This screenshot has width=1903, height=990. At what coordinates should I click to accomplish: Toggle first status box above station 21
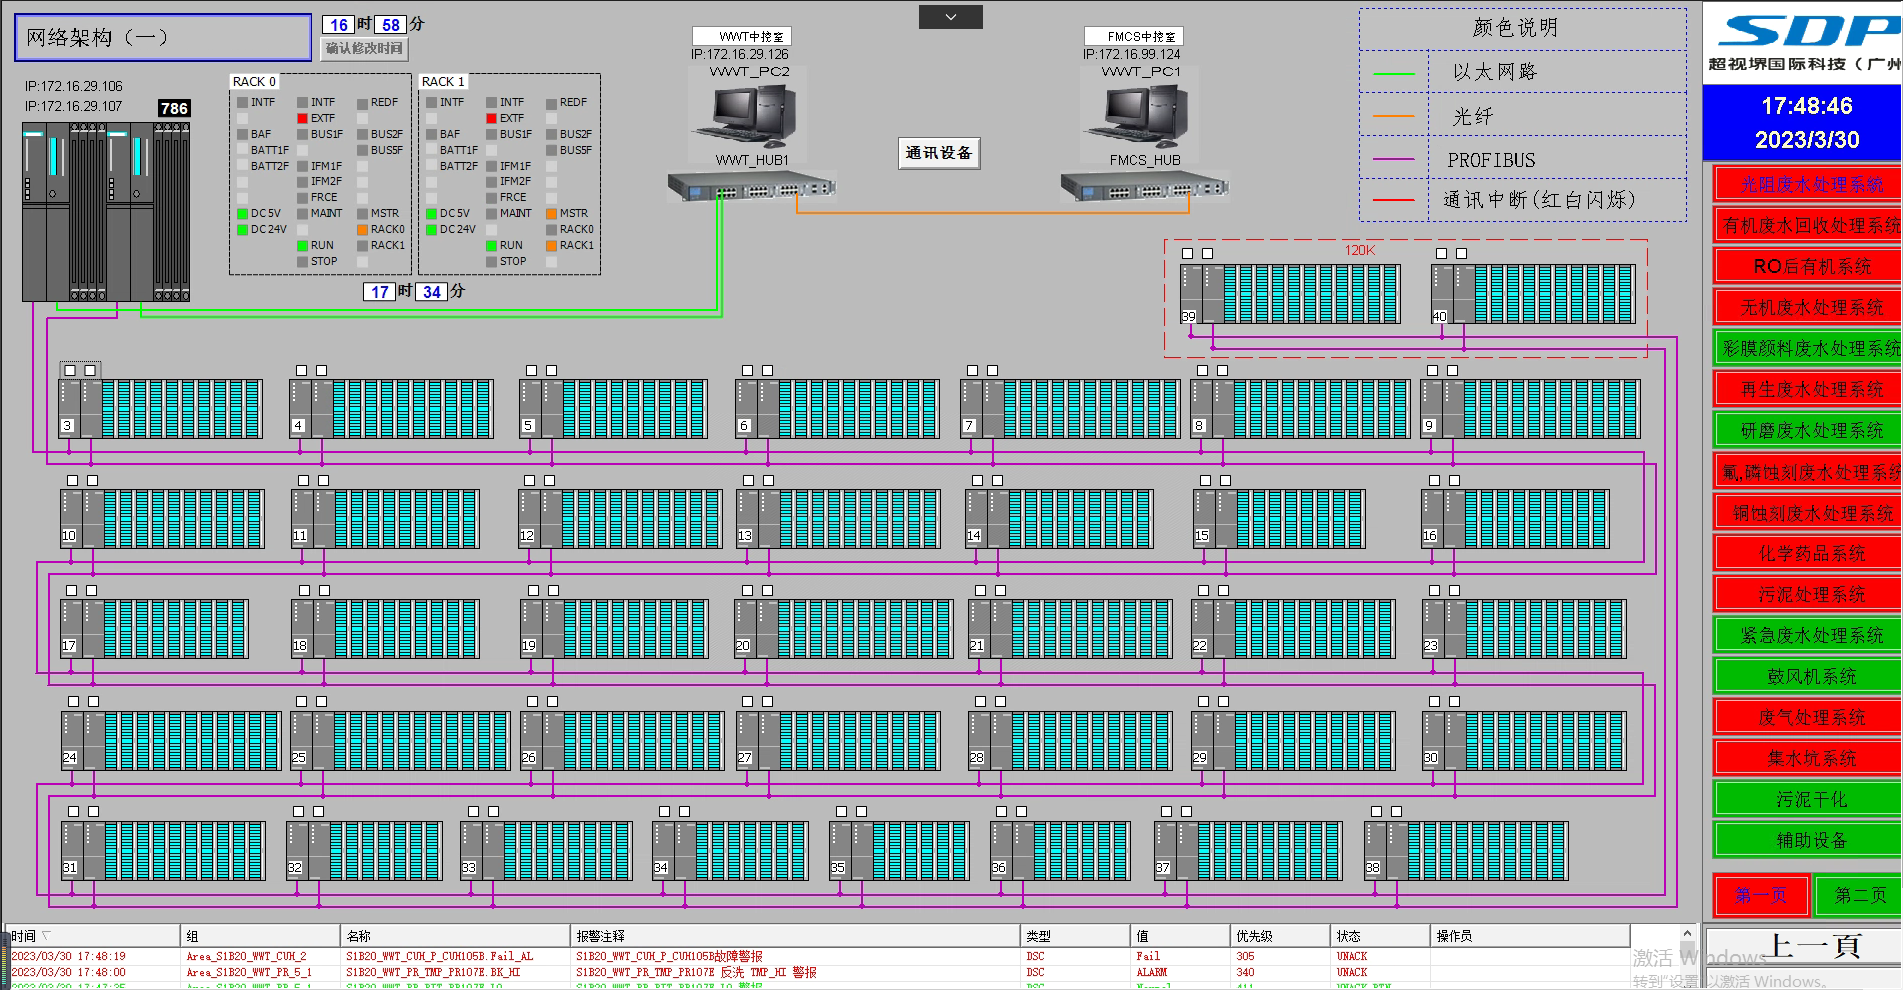(x=980, y=591)
